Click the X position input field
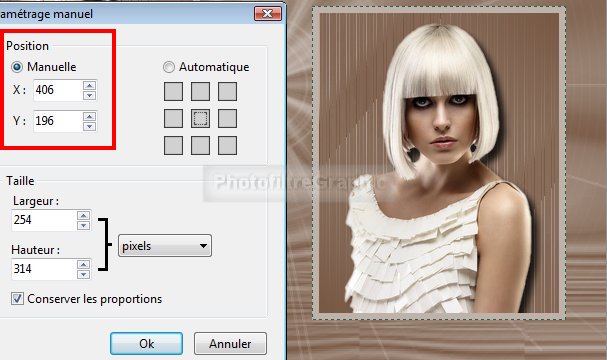Image resolution: width=607 pixels, height=360 pixels. 57,90
